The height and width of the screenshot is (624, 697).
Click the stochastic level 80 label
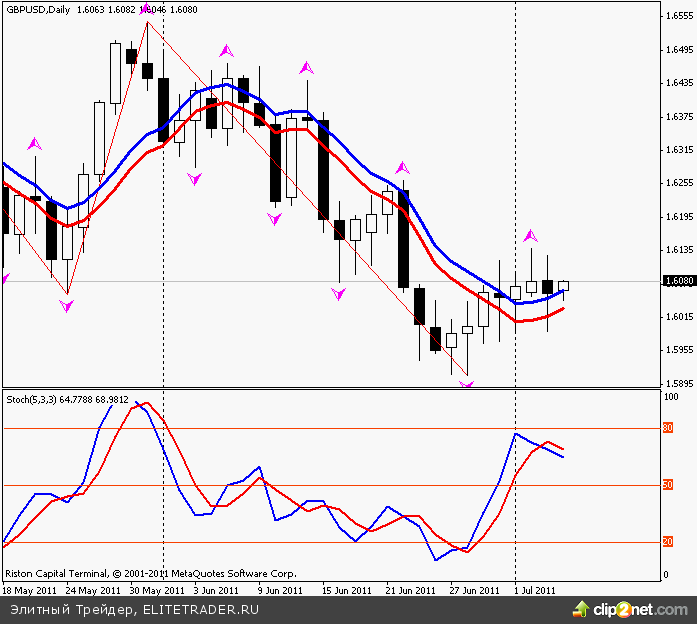(x=668, y=428)
